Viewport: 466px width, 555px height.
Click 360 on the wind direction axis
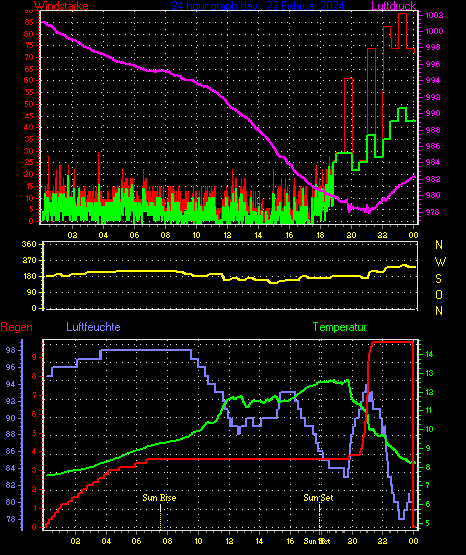pos(29,244)
